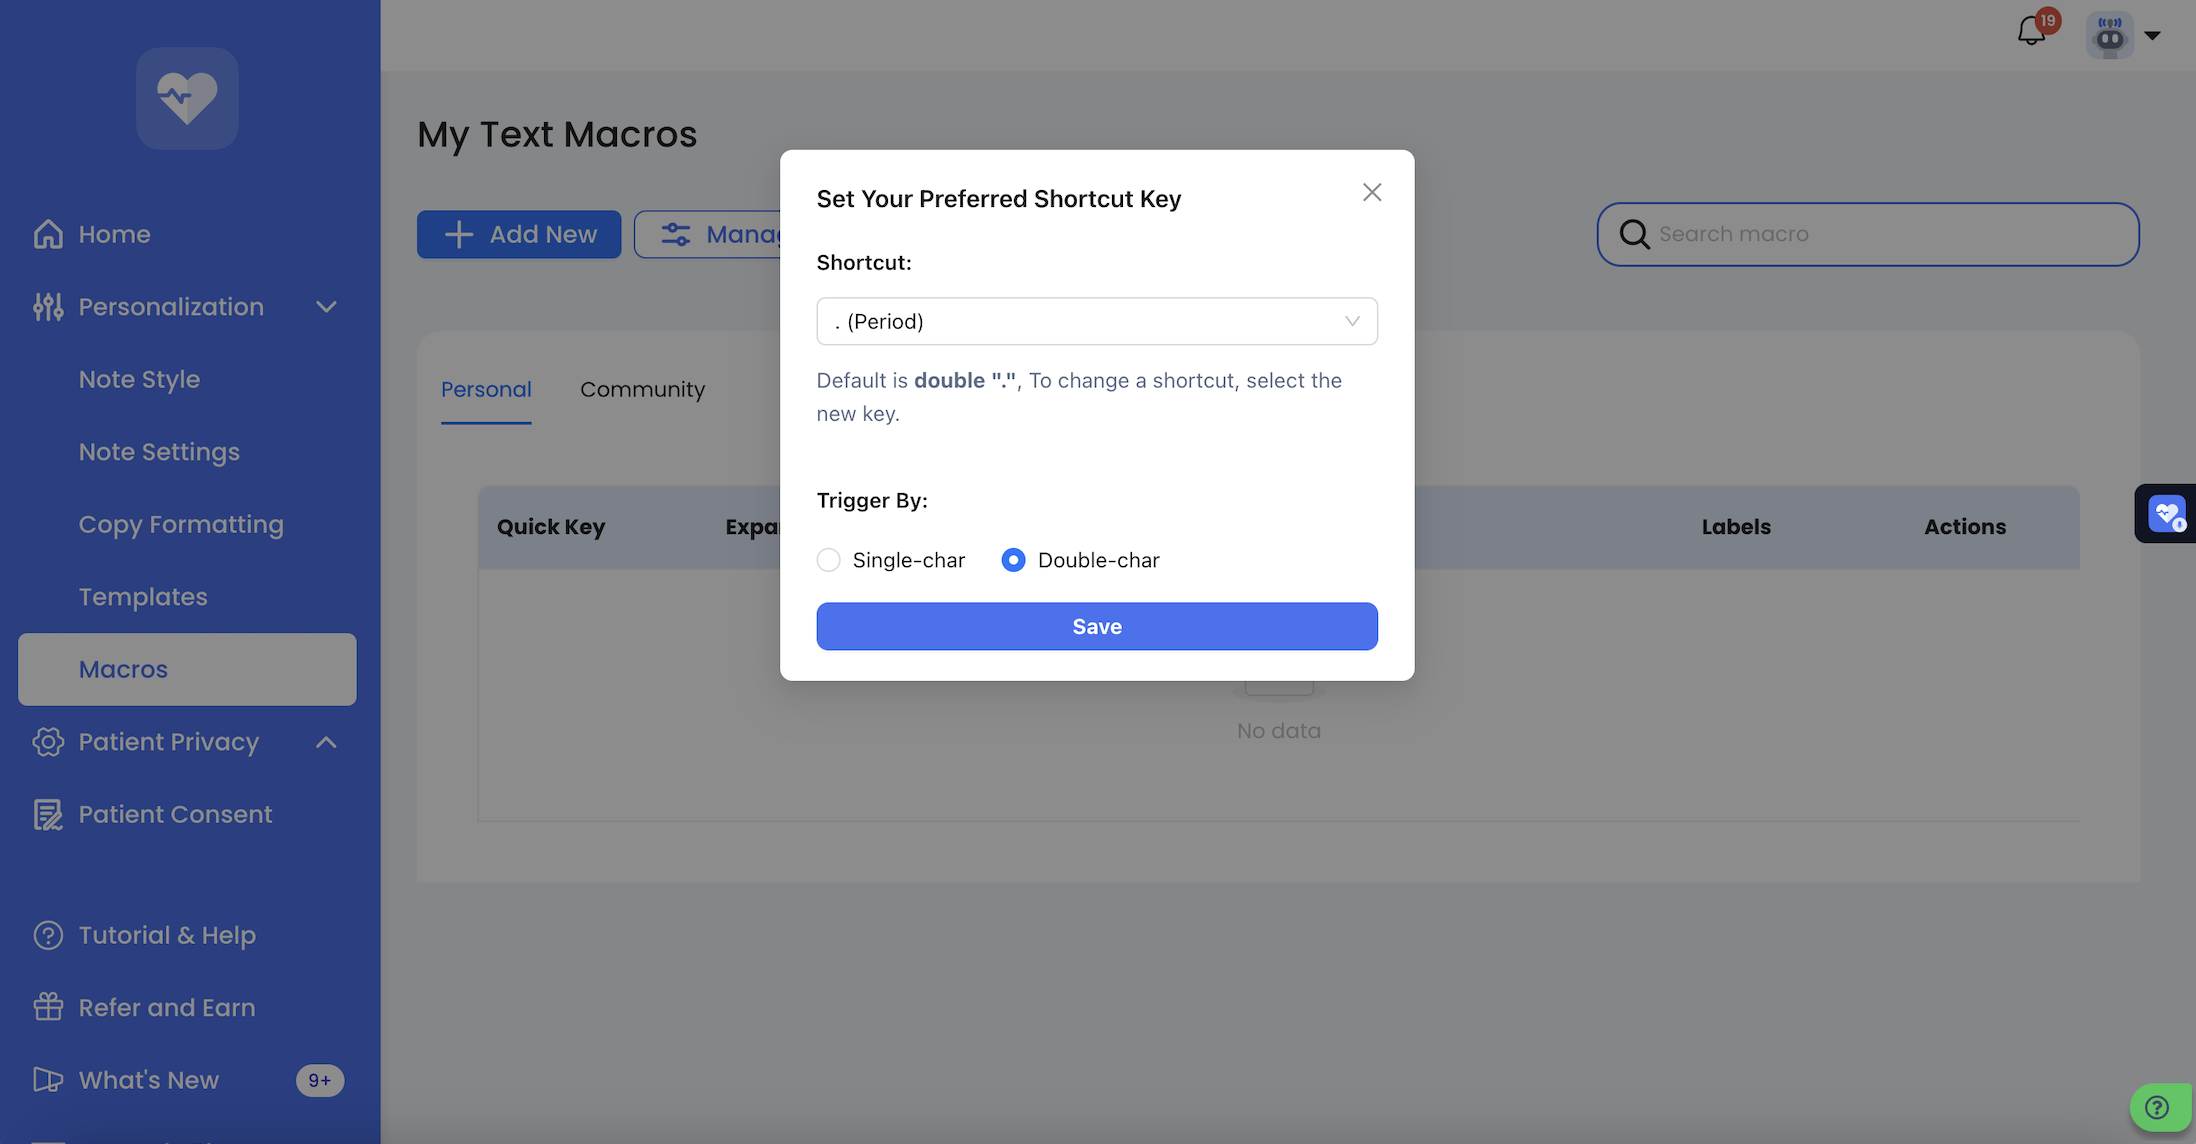Click the Patient Consent document icon
The image size is (2196, 1144).
pyautogui.click(x=48, y=814)
